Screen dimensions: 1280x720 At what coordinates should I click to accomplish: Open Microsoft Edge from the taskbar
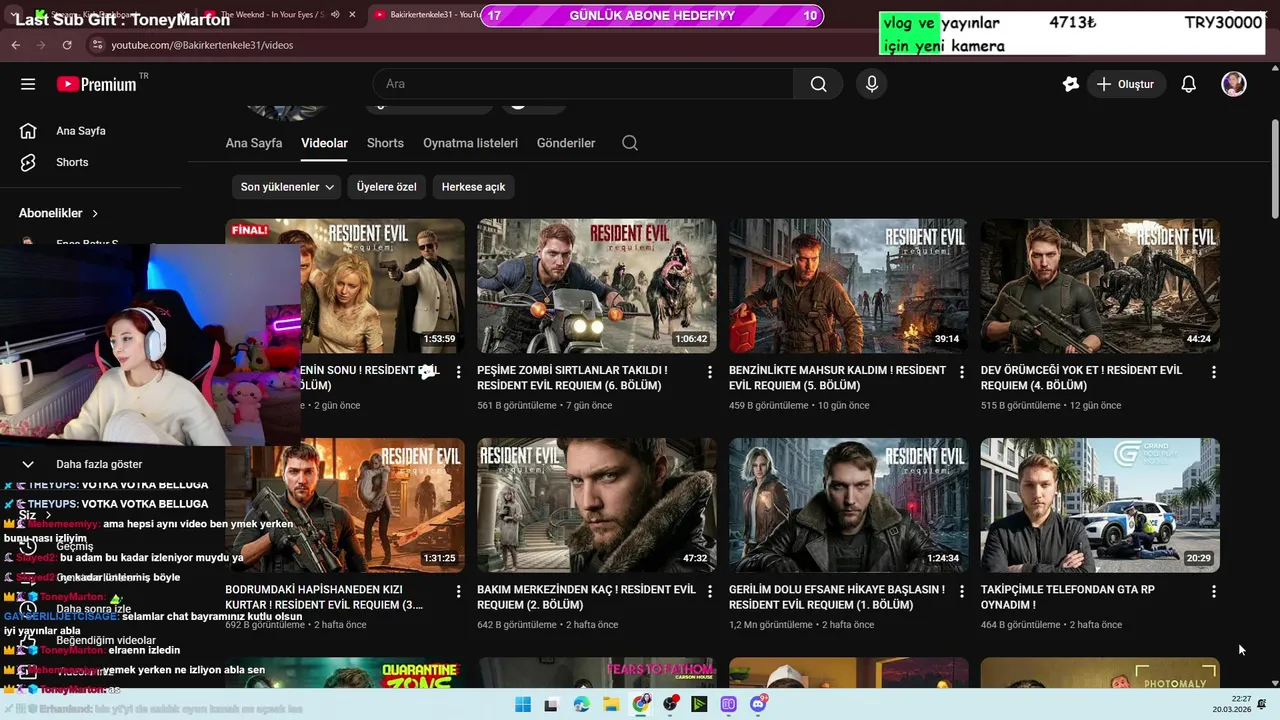pos(582,704)
